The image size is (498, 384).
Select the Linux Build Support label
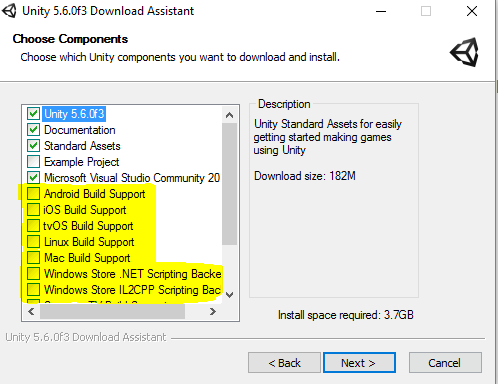89,242
